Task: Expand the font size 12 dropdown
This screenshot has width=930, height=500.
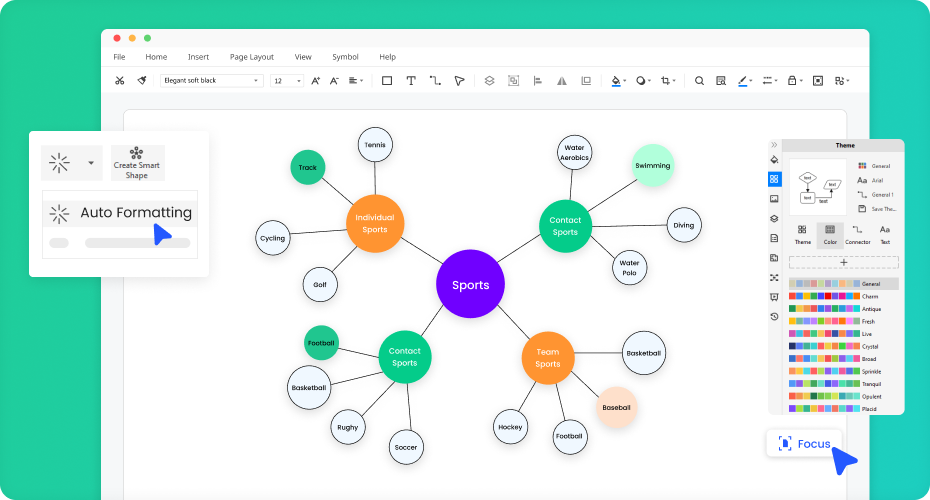Action: click(287, 81)
